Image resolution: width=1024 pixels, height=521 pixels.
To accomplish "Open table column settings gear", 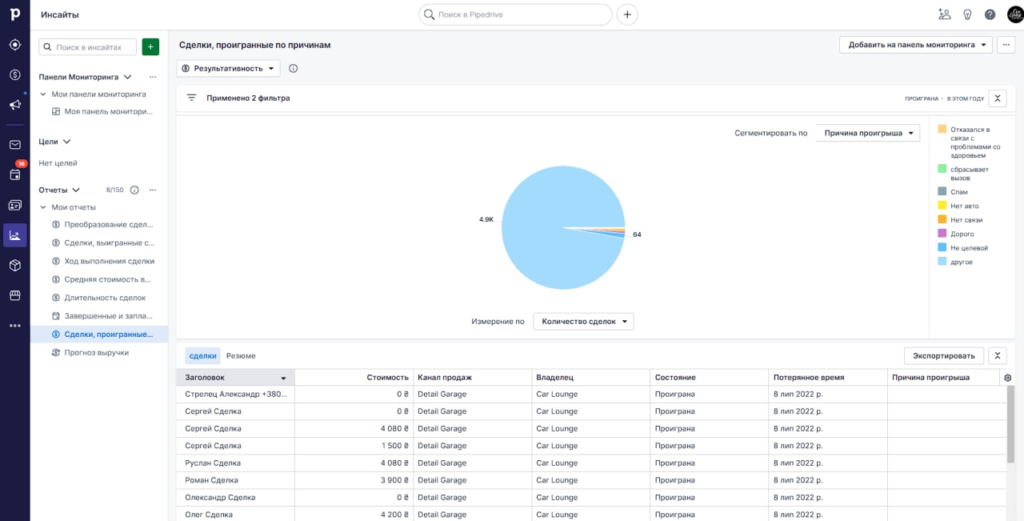I will point(1008,377).
